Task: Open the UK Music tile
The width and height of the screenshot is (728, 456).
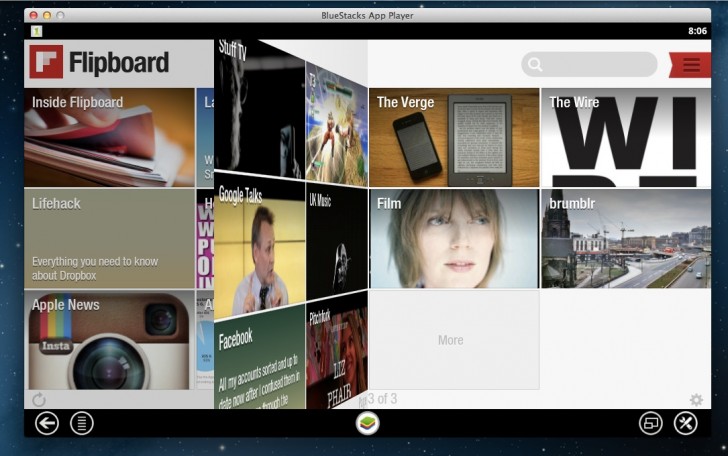Action: pos(337,241)
